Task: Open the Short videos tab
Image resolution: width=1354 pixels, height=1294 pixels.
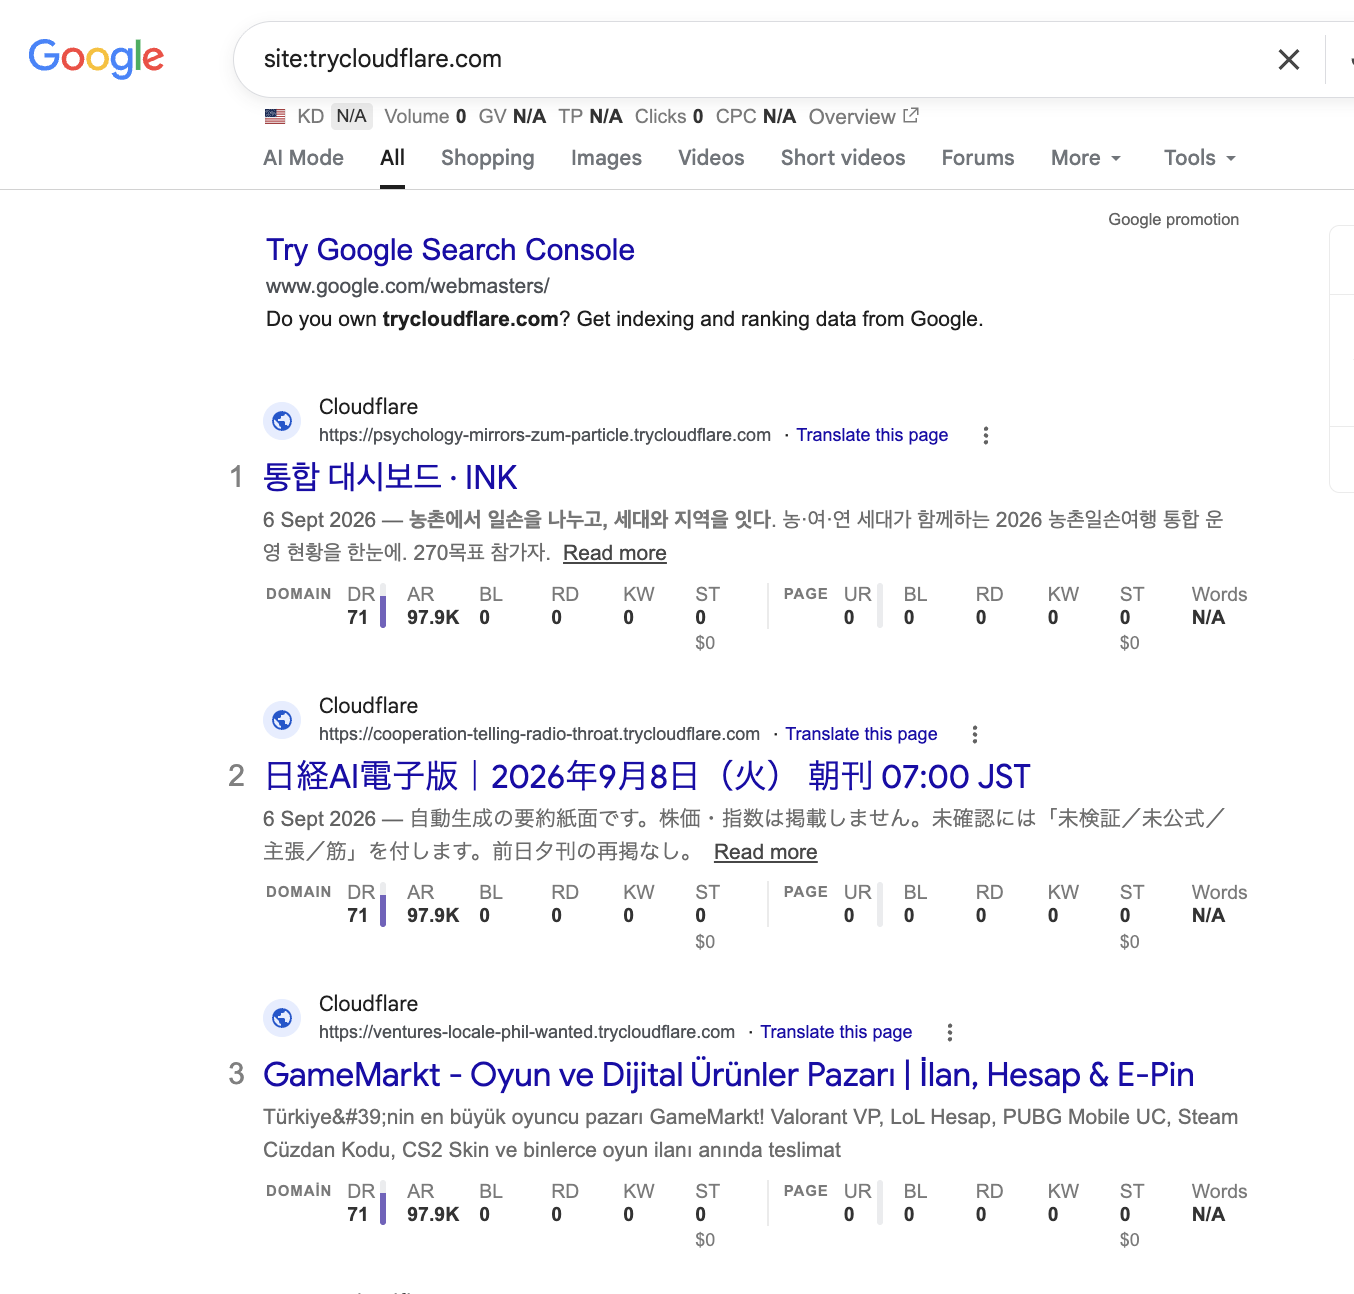Action: pos(843,158)
